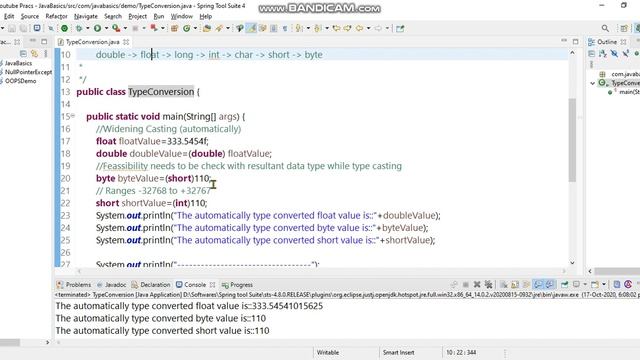This screenshot has height=360, width=640.
Task: Click the editor vertical scrollbar thumb
Action: [x=572, y=140]
